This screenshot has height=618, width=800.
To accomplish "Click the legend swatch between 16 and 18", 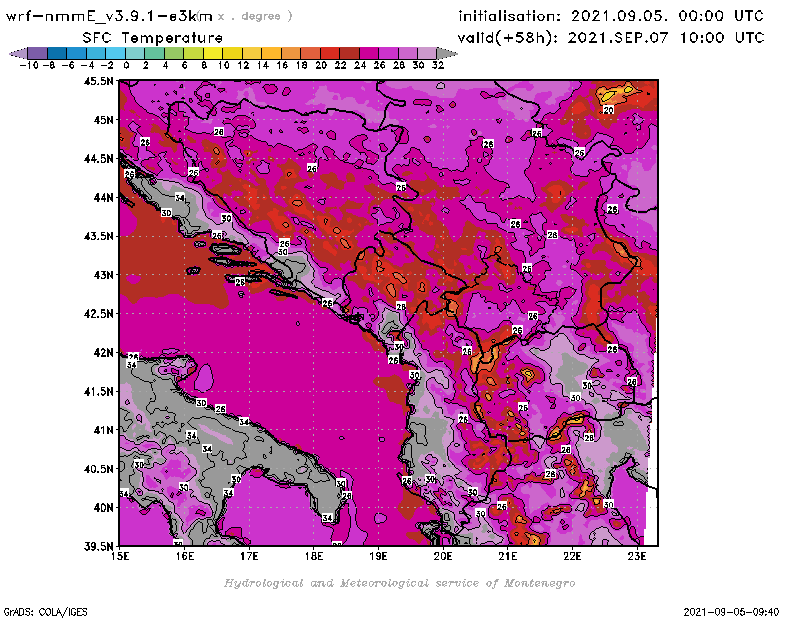I will (291, 53).
